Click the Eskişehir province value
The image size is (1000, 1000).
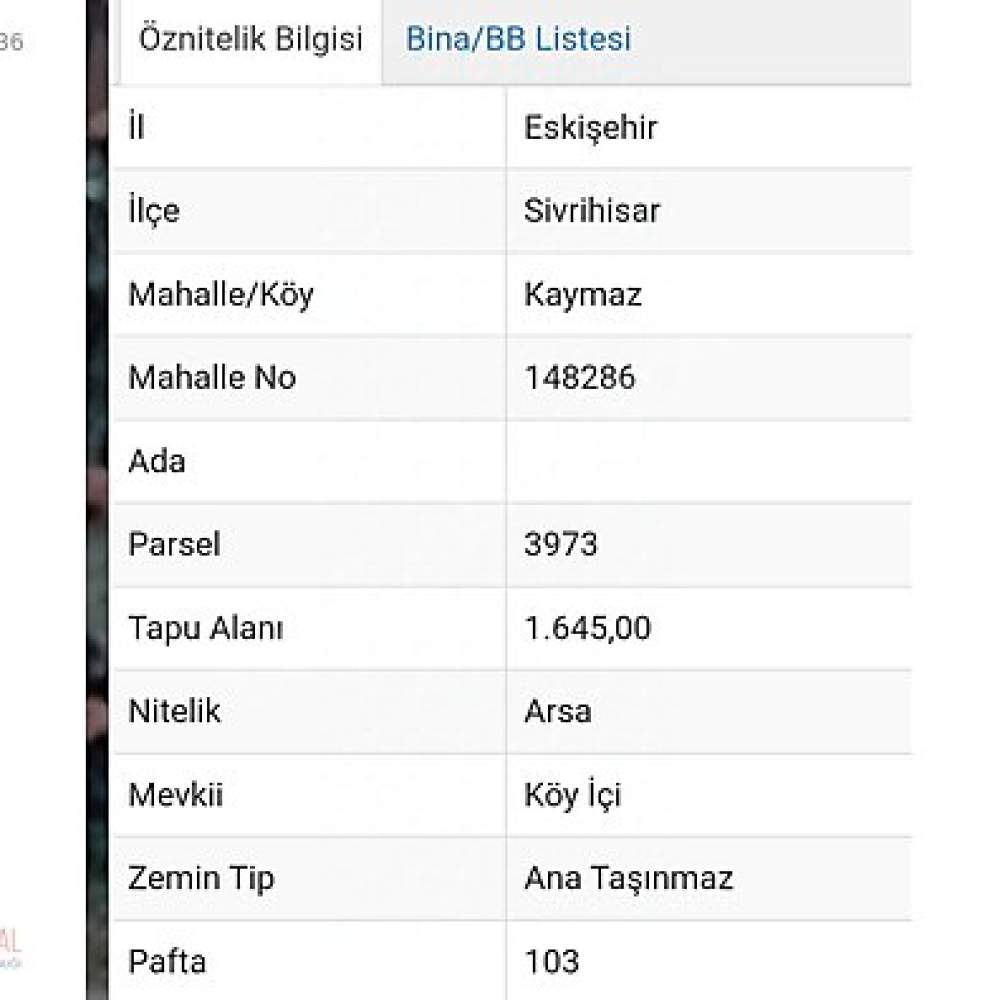click(590, 128)
